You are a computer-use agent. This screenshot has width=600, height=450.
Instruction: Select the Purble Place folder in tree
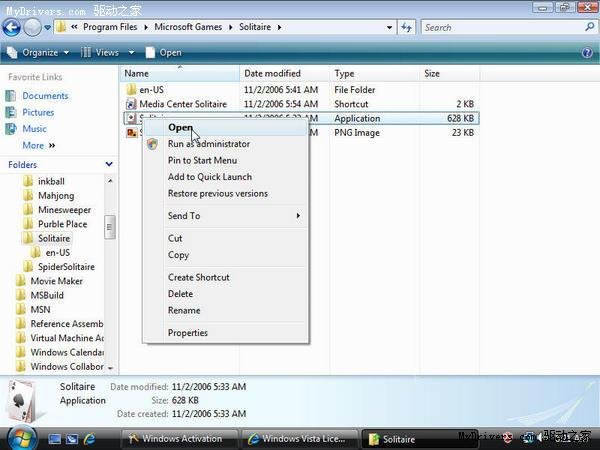pyautogui.click(x=55, y=224)
